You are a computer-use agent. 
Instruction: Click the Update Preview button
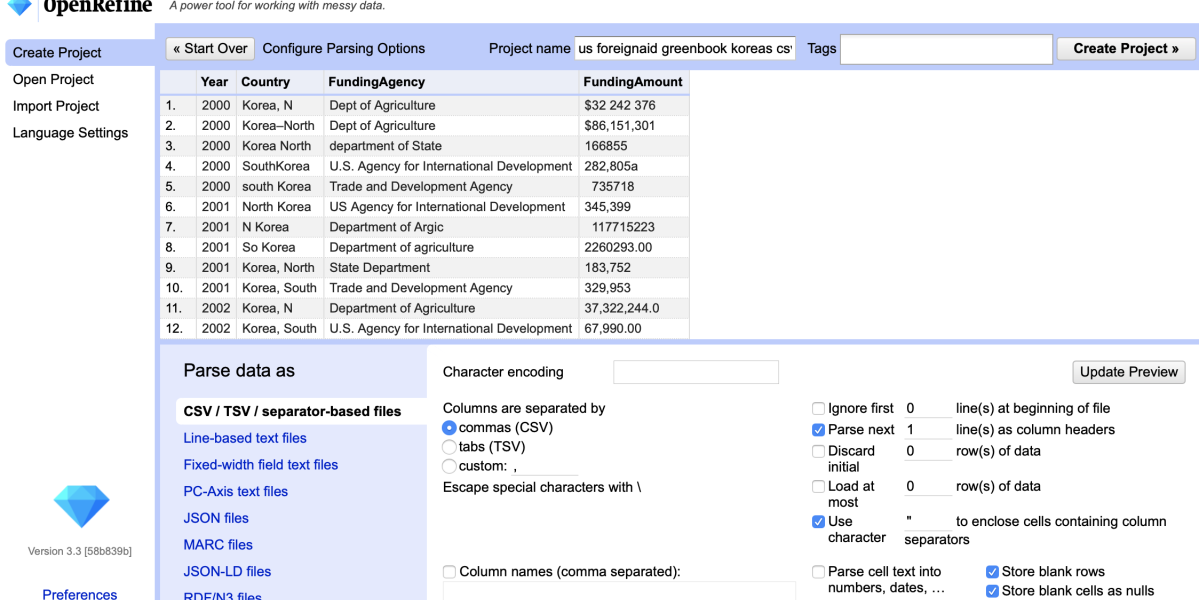[x=1129, y=372]
